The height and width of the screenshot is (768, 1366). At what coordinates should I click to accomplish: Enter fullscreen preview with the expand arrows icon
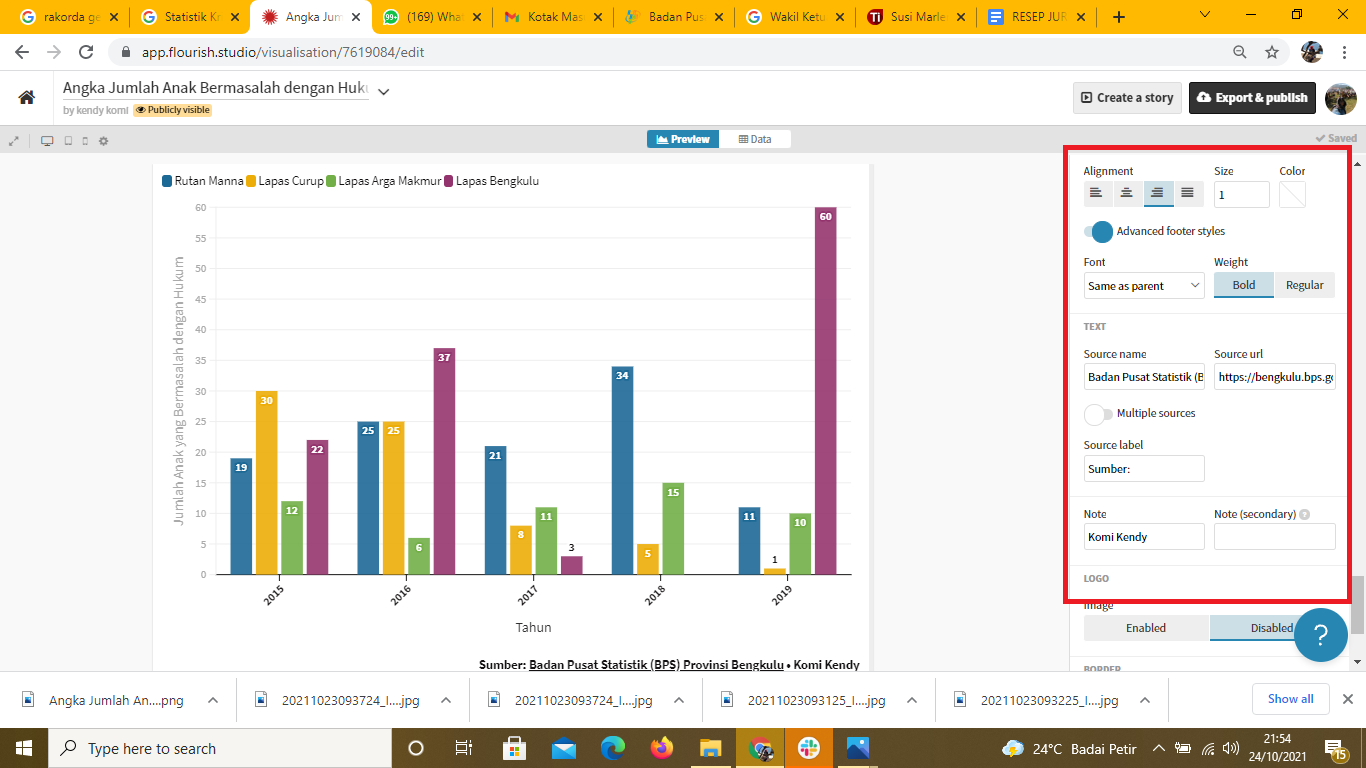click(x=14, y=141)
